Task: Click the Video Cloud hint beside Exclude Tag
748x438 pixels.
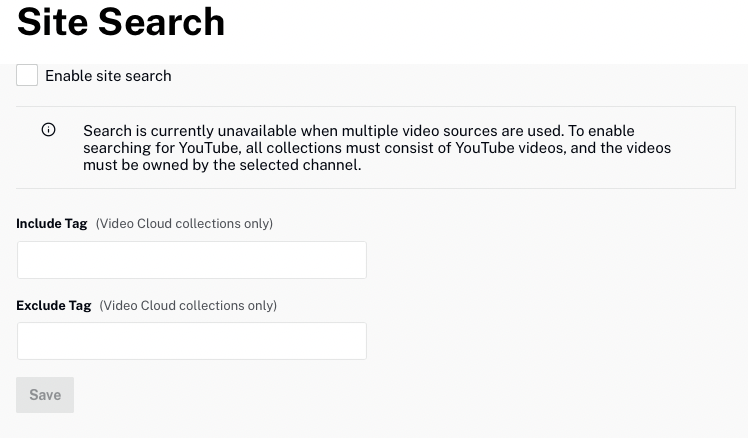Action: (188, 306)
